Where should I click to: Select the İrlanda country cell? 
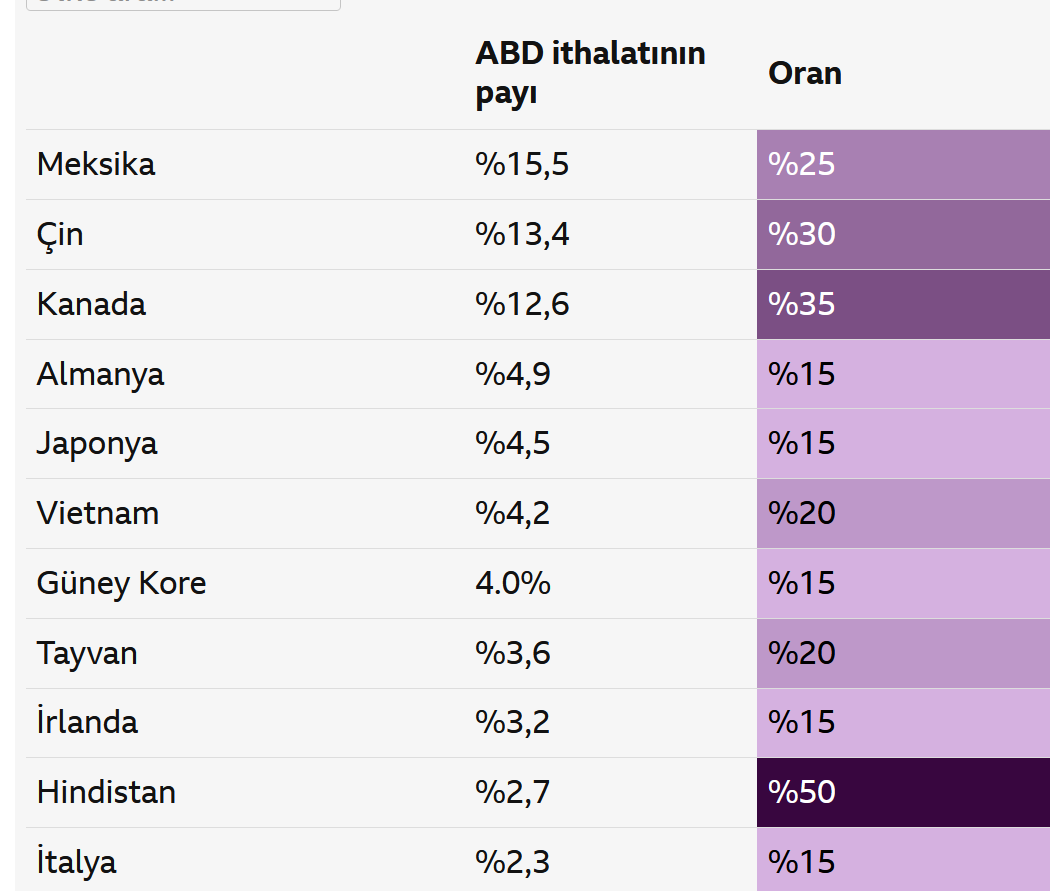coord(87,722)
